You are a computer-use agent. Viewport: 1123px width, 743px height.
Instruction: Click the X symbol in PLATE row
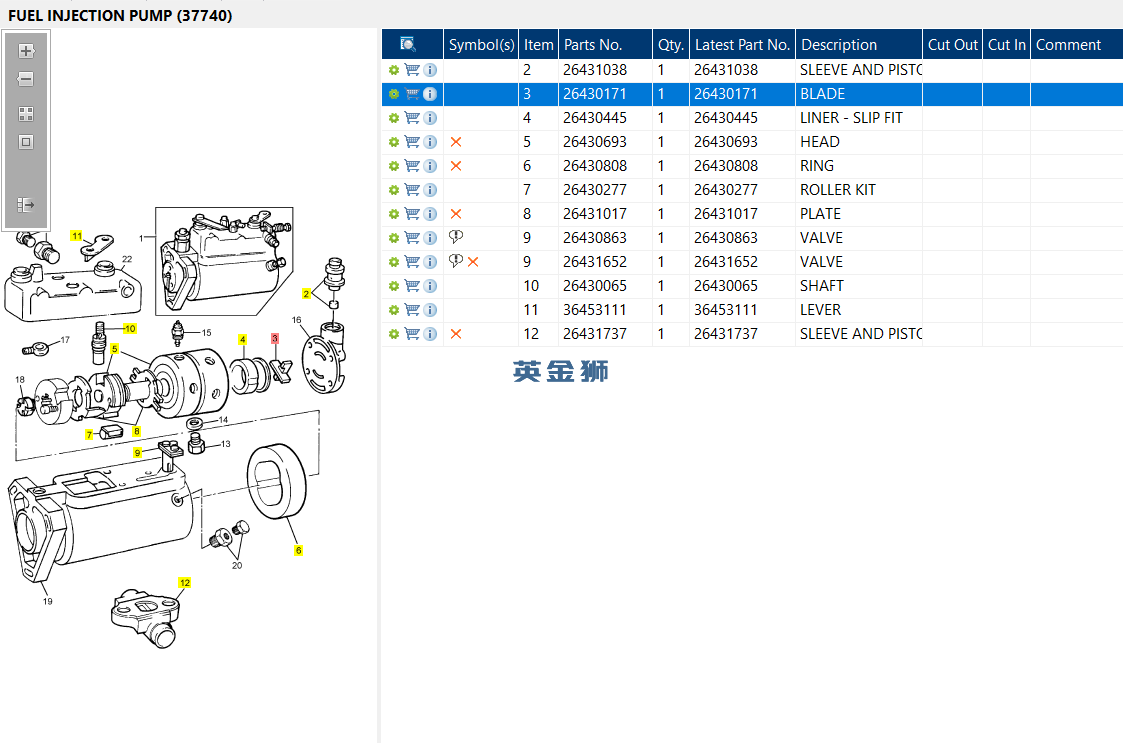[x=456, y=214]
